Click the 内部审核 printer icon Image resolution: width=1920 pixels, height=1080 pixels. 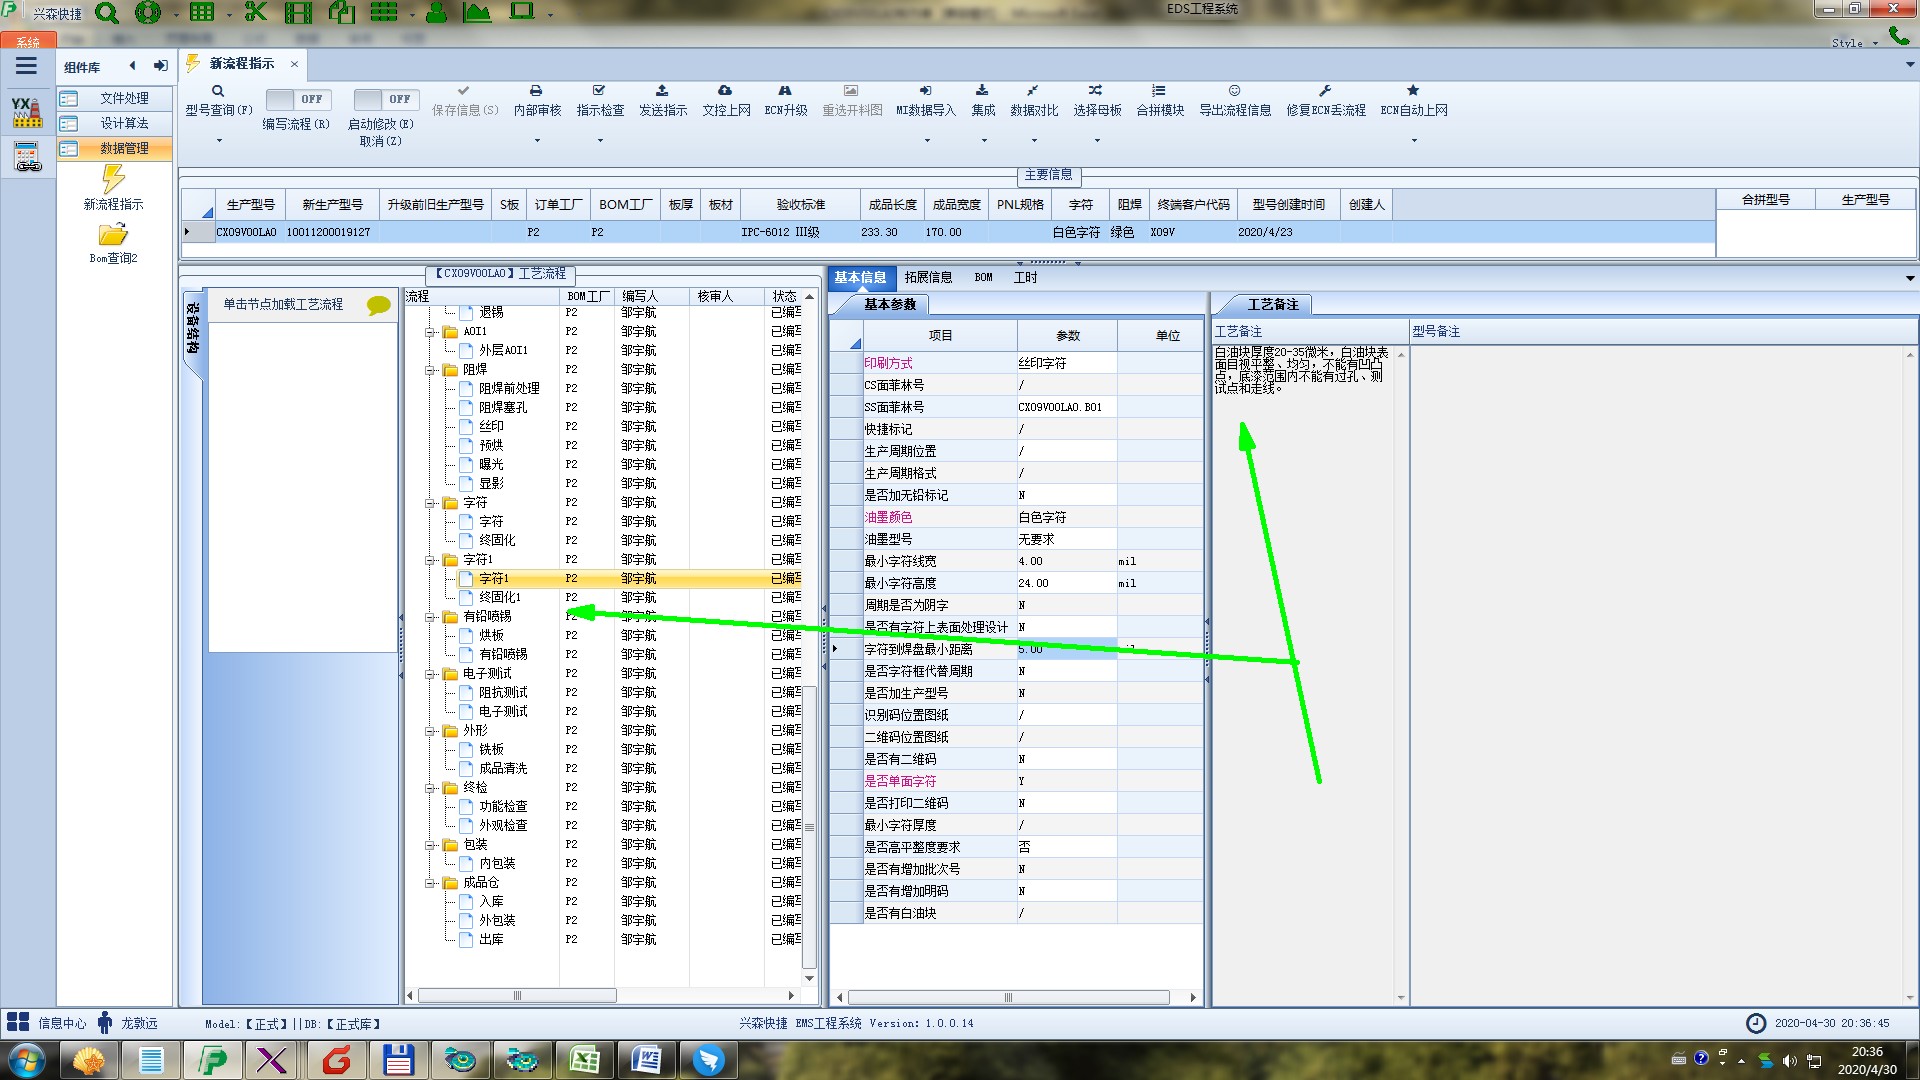point(536,91)
